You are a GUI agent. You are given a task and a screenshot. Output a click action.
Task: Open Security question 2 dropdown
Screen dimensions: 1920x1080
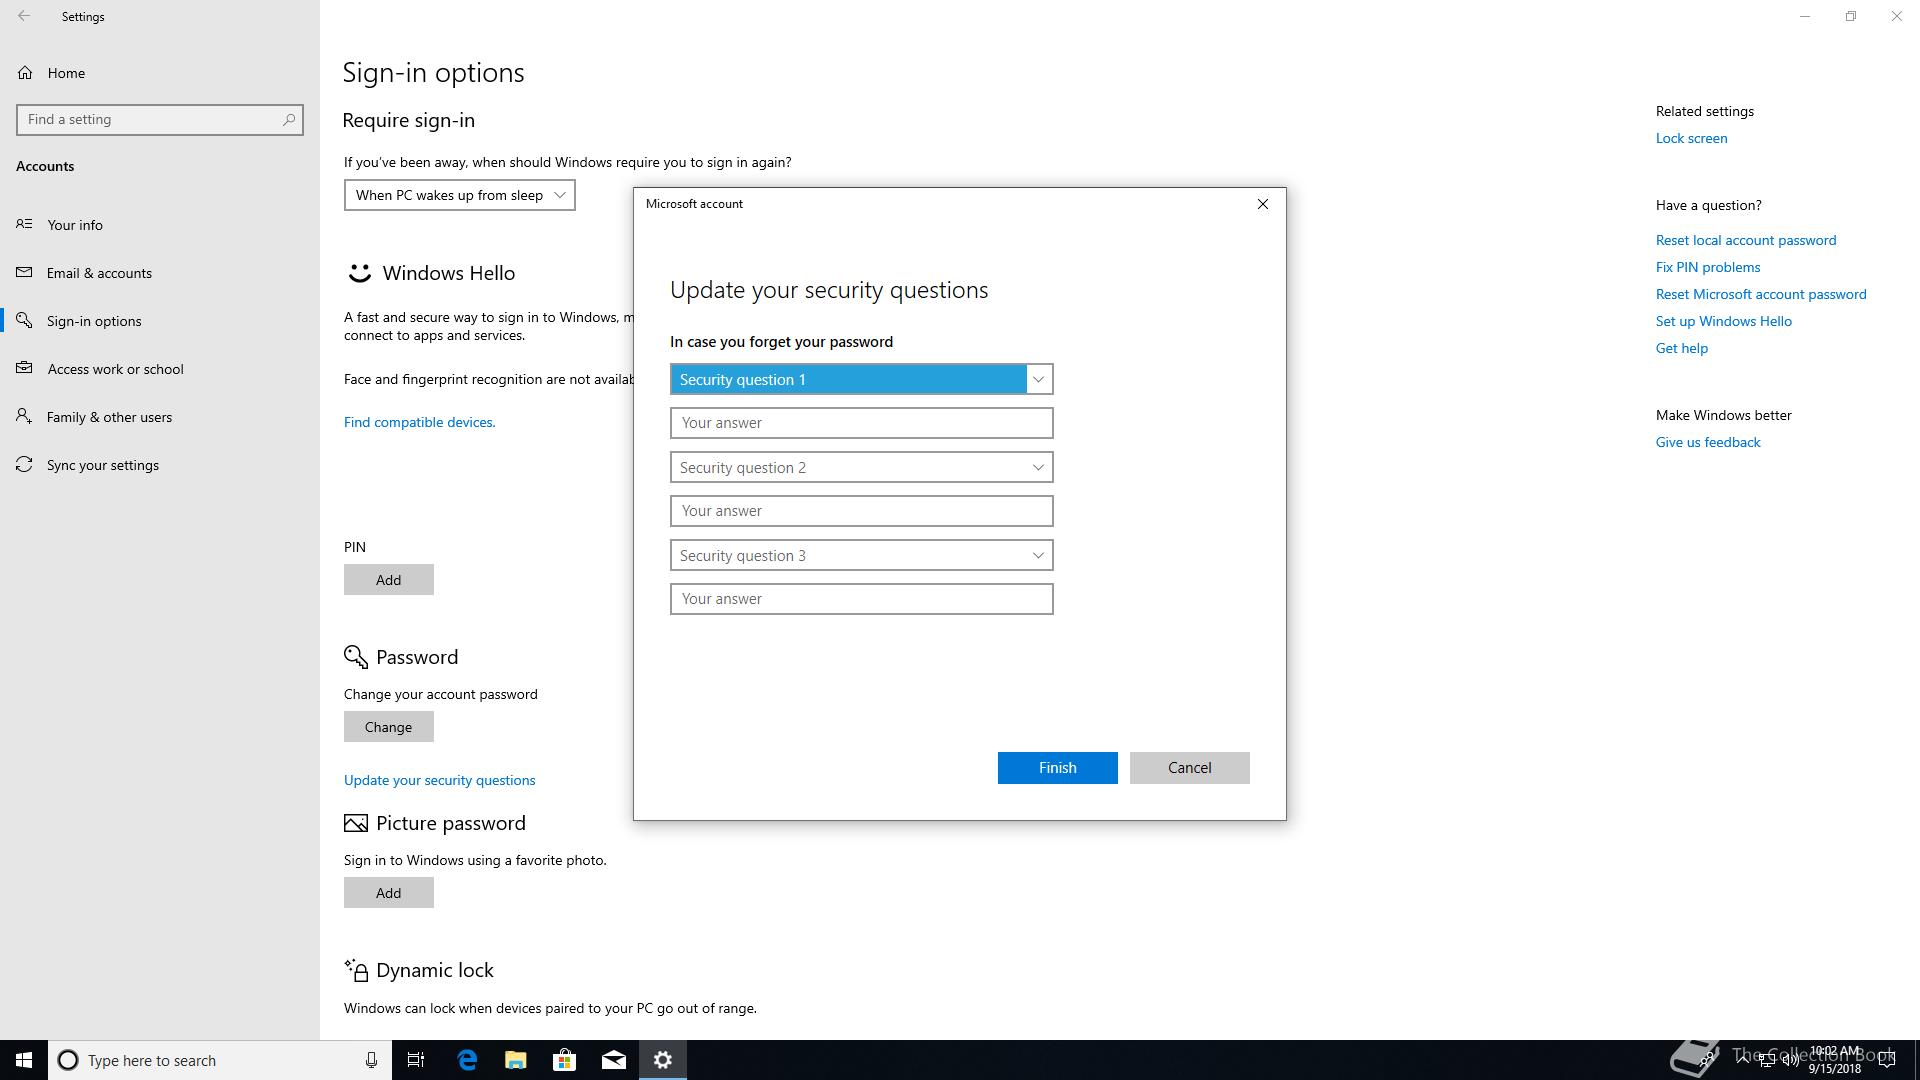point(861,467)
